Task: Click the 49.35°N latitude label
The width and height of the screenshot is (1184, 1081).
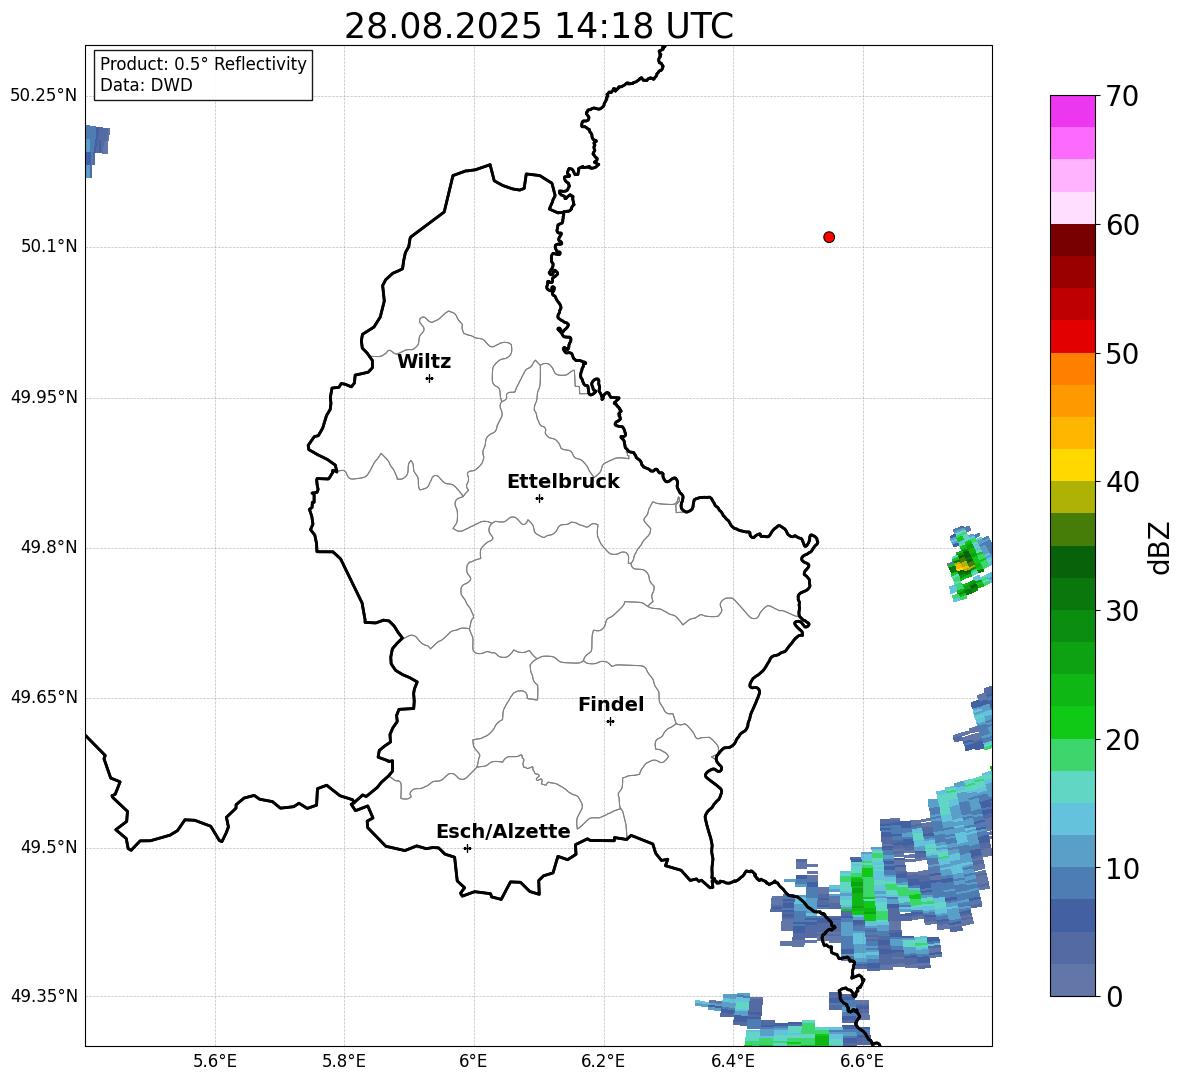Action: 44,996
